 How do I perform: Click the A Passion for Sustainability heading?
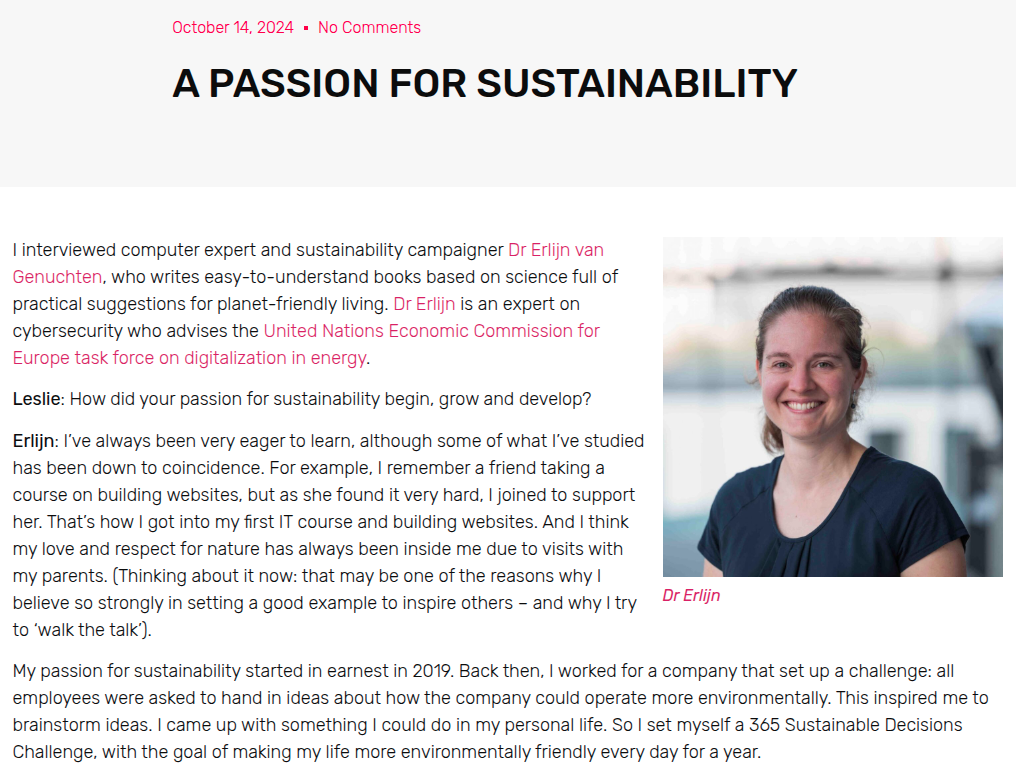484,83
